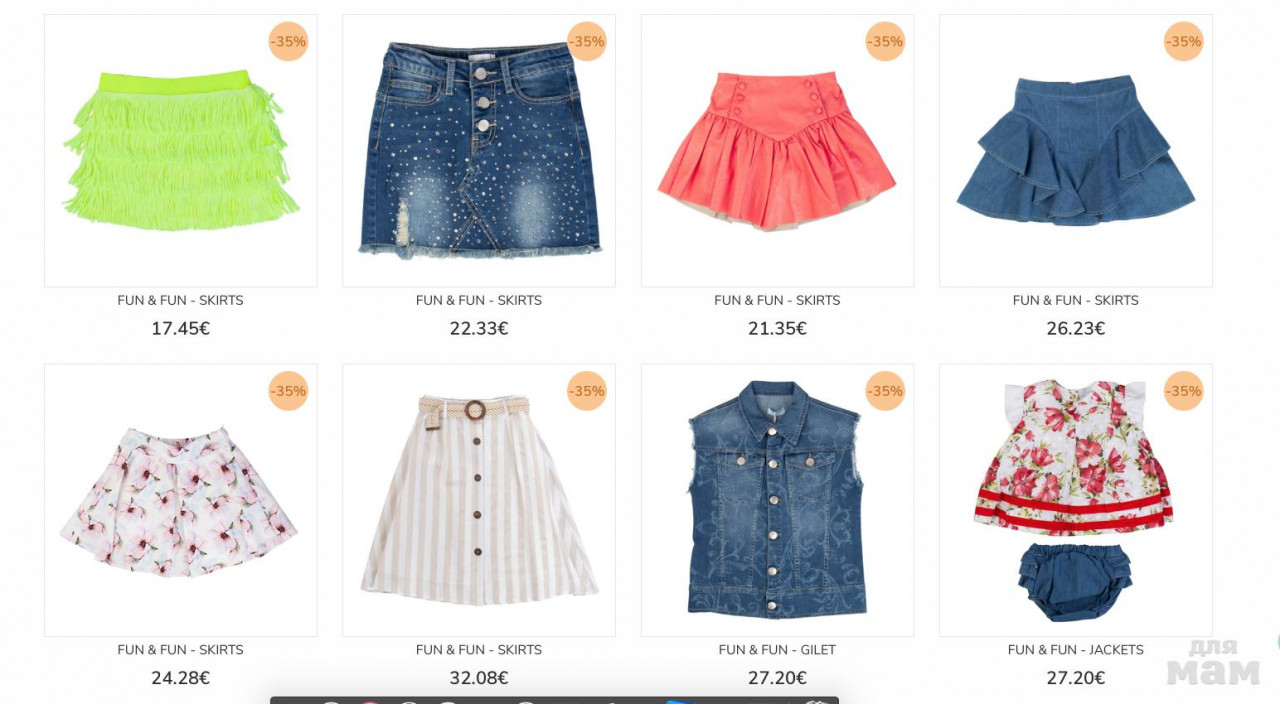Click the -35% badge on coral skirt
The image size is (1280, 704).
pos(885,42)
